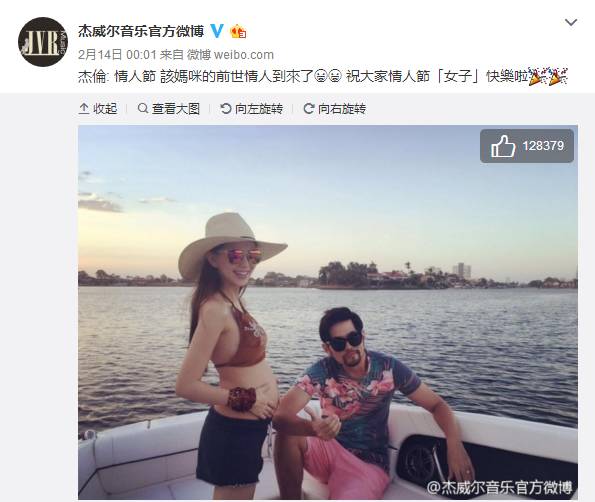The image size is (595, 502).
Task: Click the like count 128379
Action: 543,146
